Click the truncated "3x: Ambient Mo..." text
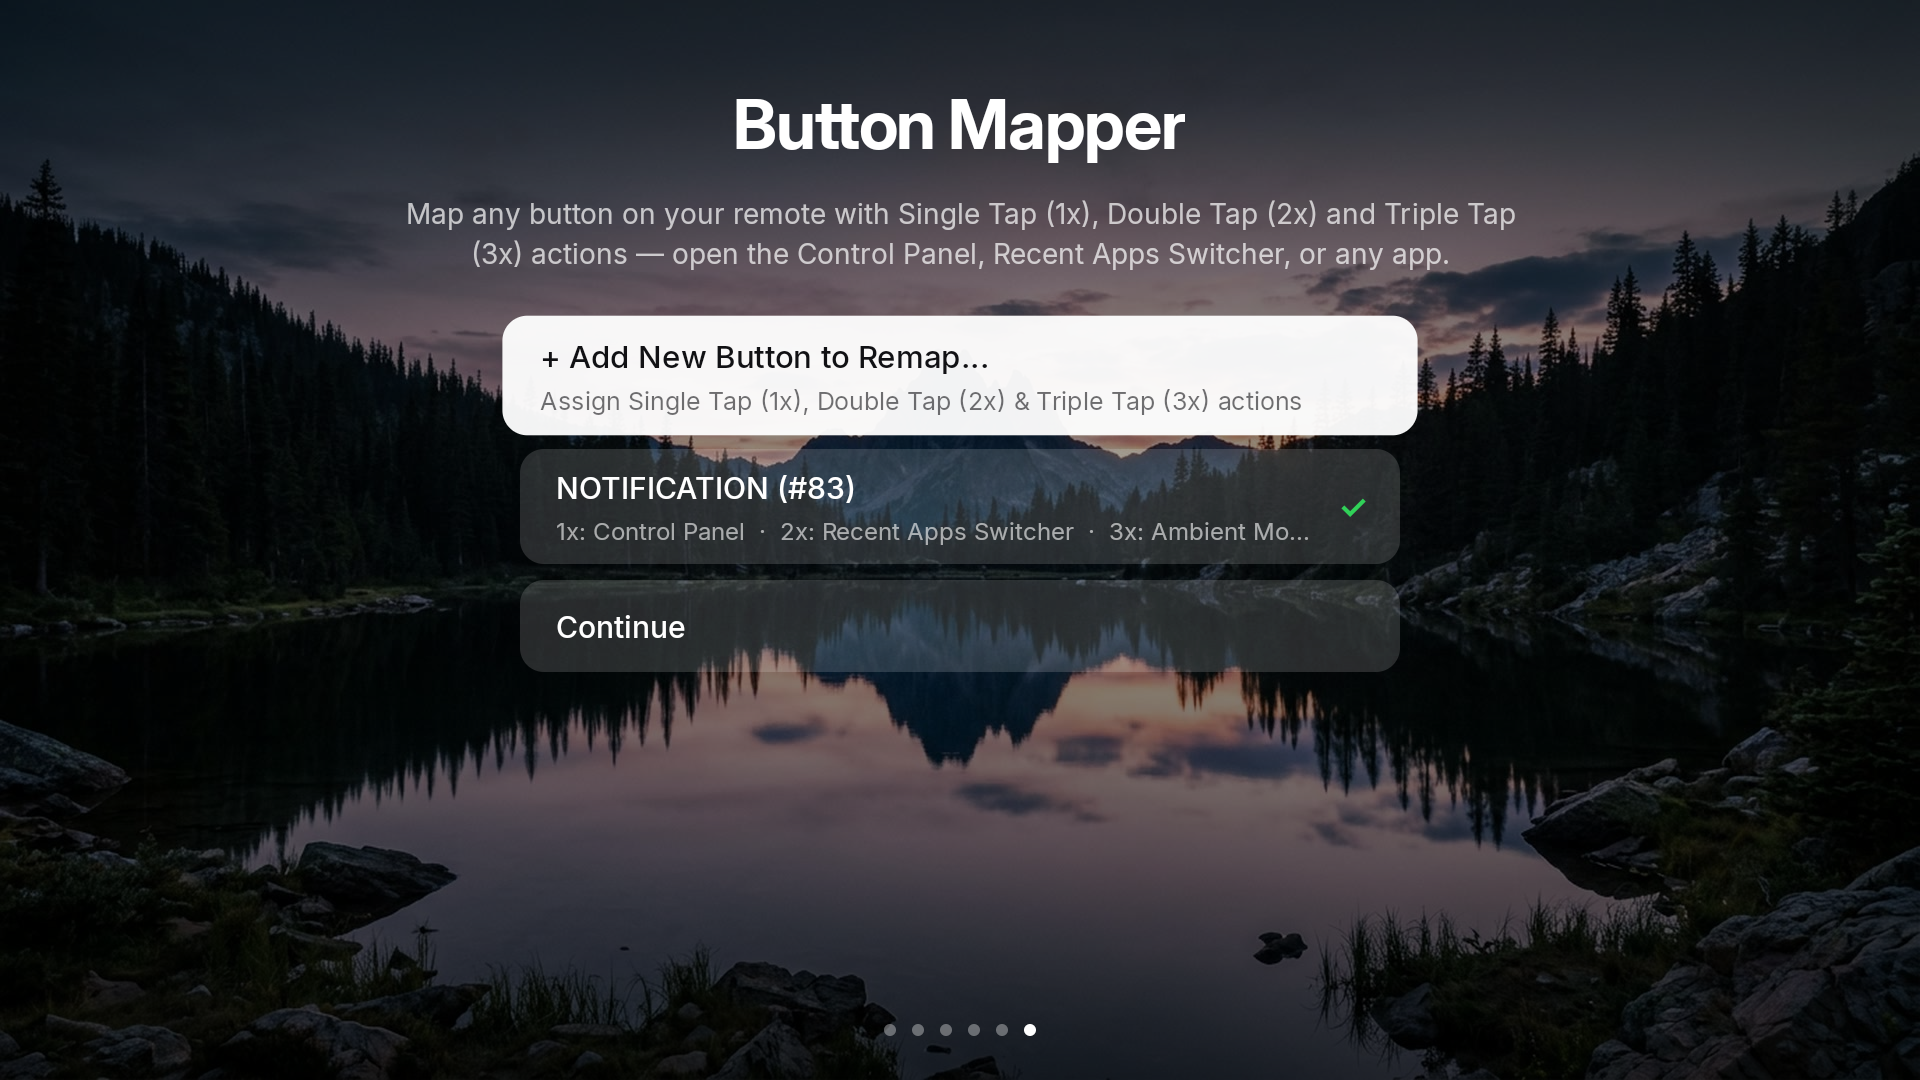Screen dimensions: 1920x1080 tap(1209, 532)
